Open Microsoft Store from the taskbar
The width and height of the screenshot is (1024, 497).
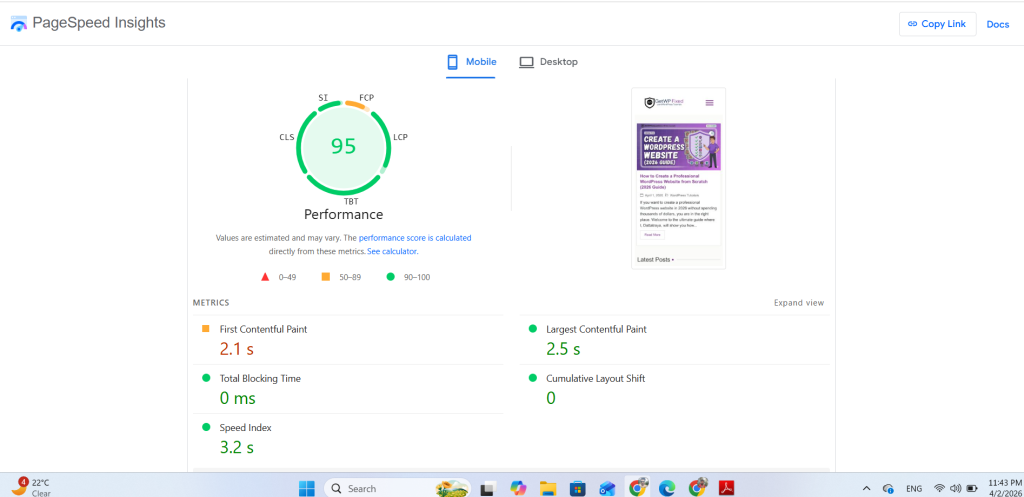[x=577, y=488]
